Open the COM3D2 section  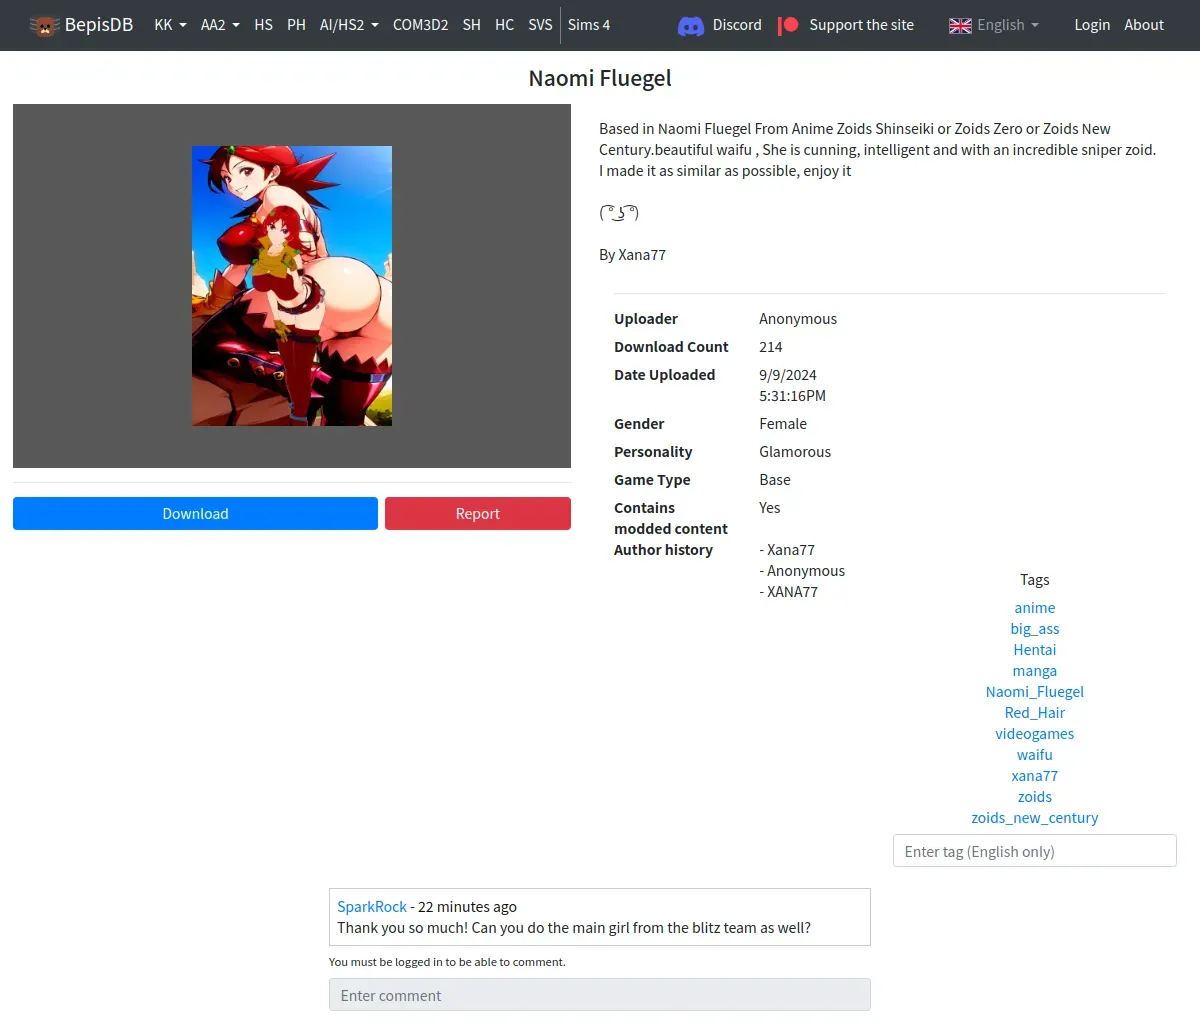tap(420, 25)
